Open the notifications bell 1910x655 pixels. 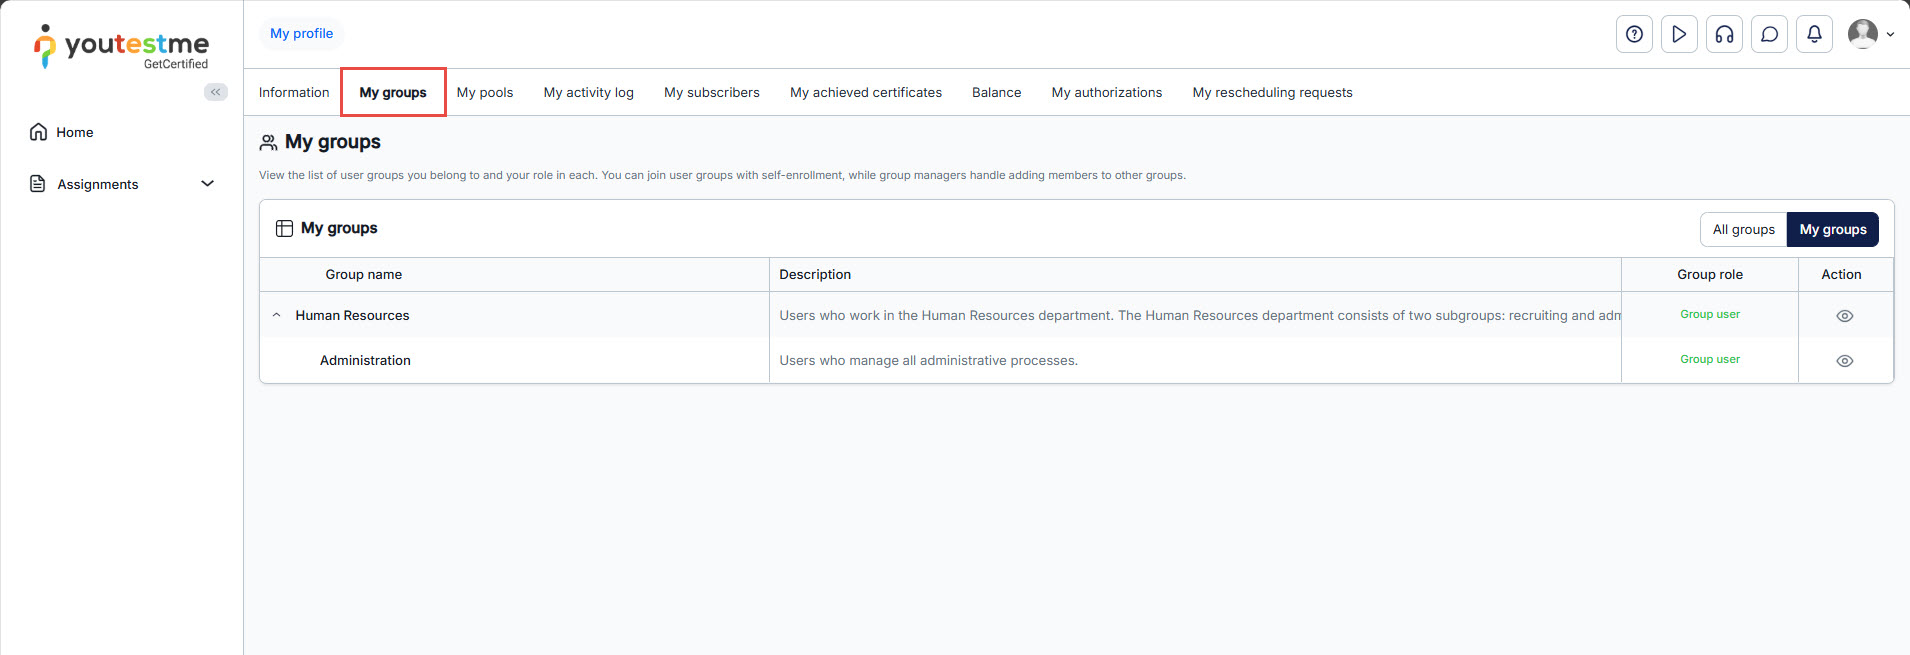coord(1814,34)
